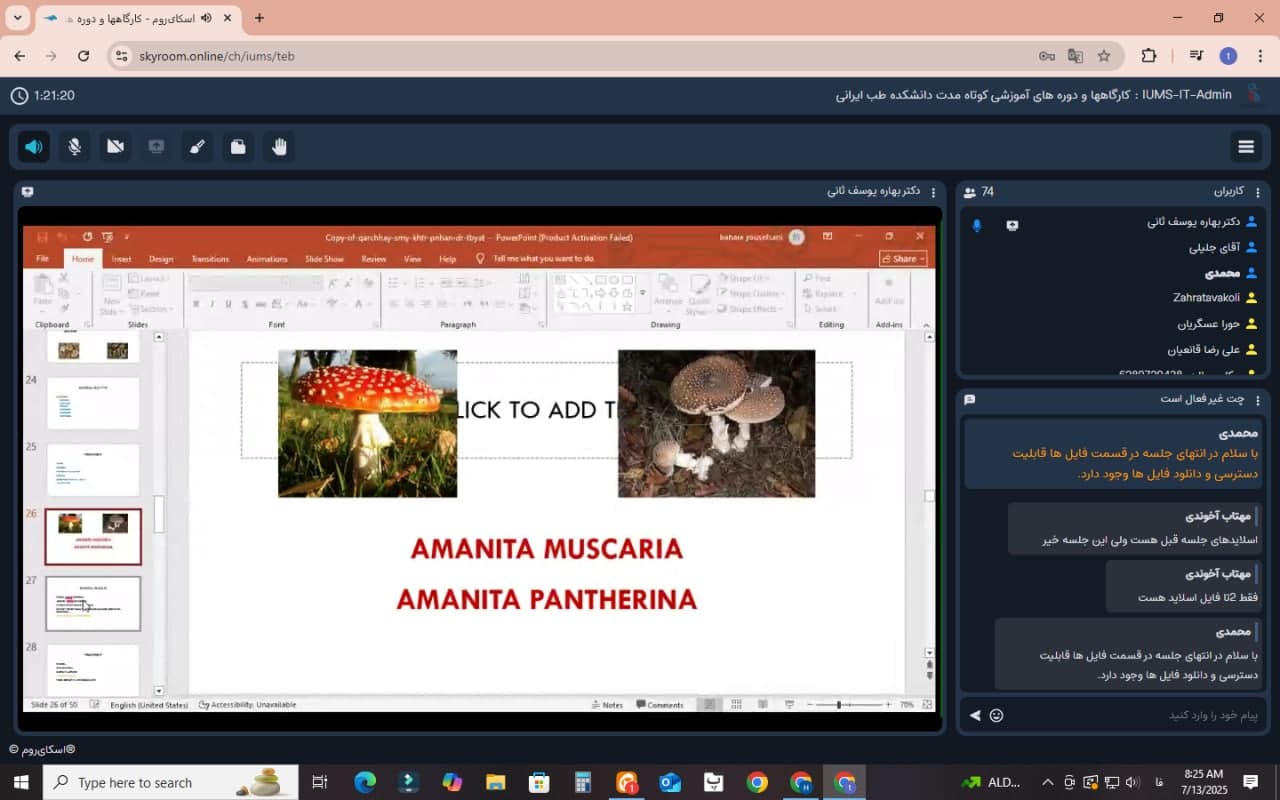
Task: Expand the users panel three-dot options
Action: tap(1258, 192)
